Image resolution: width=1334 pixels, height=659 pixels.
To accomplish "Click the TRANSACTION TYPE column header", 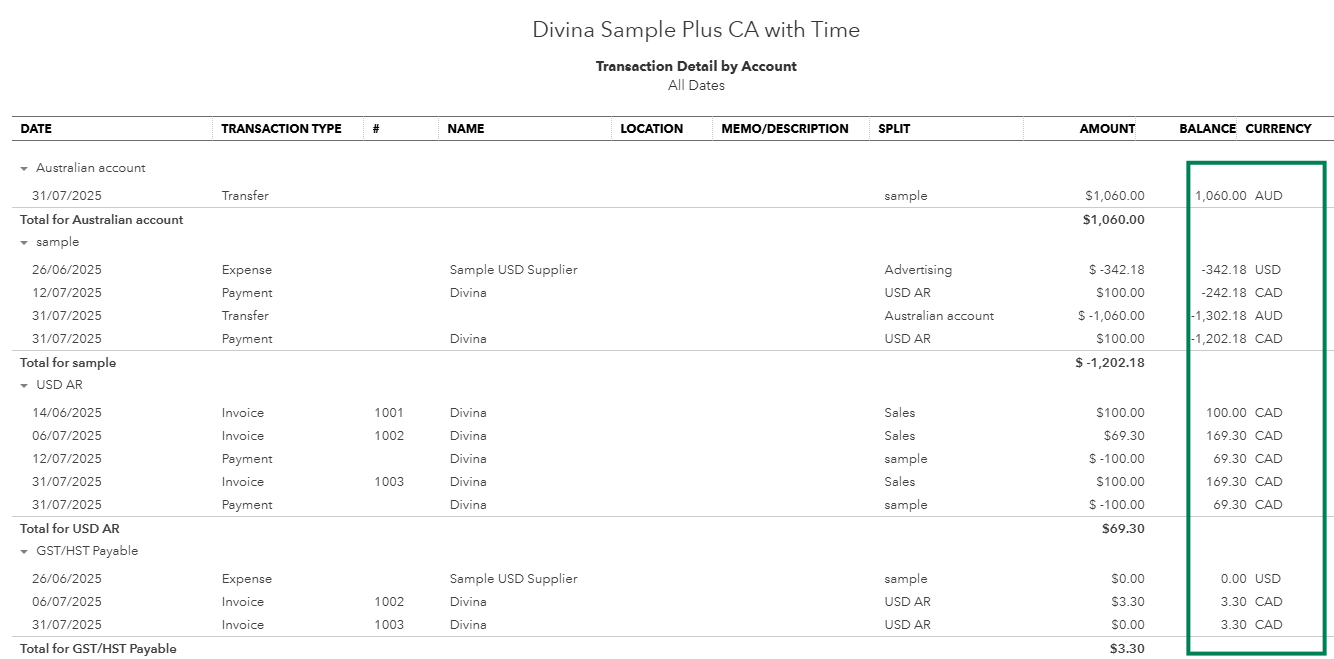I will pyautogui.click(x=281, y=129).
